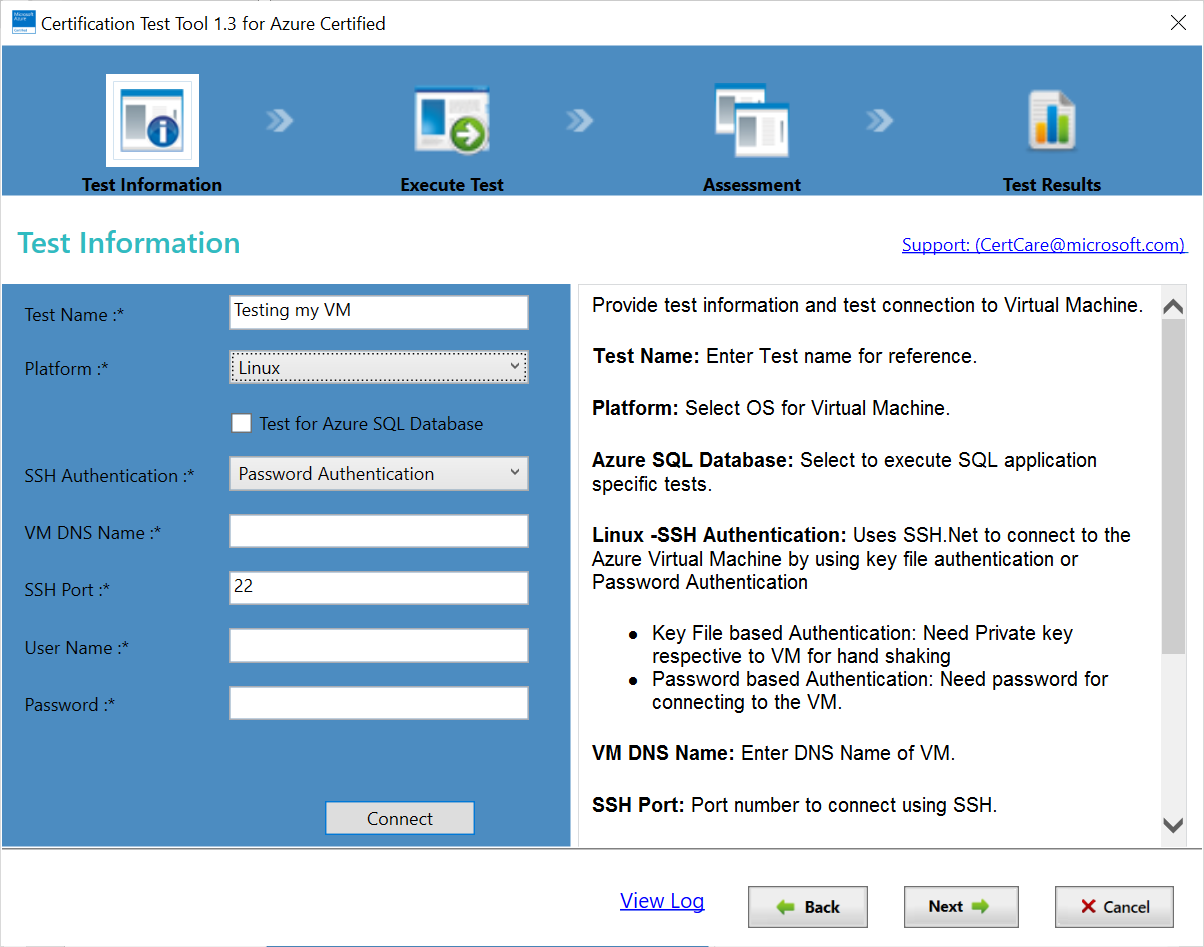Click the help panel scroll down arrow
1204x947 pixels.
coord(1173,824)
